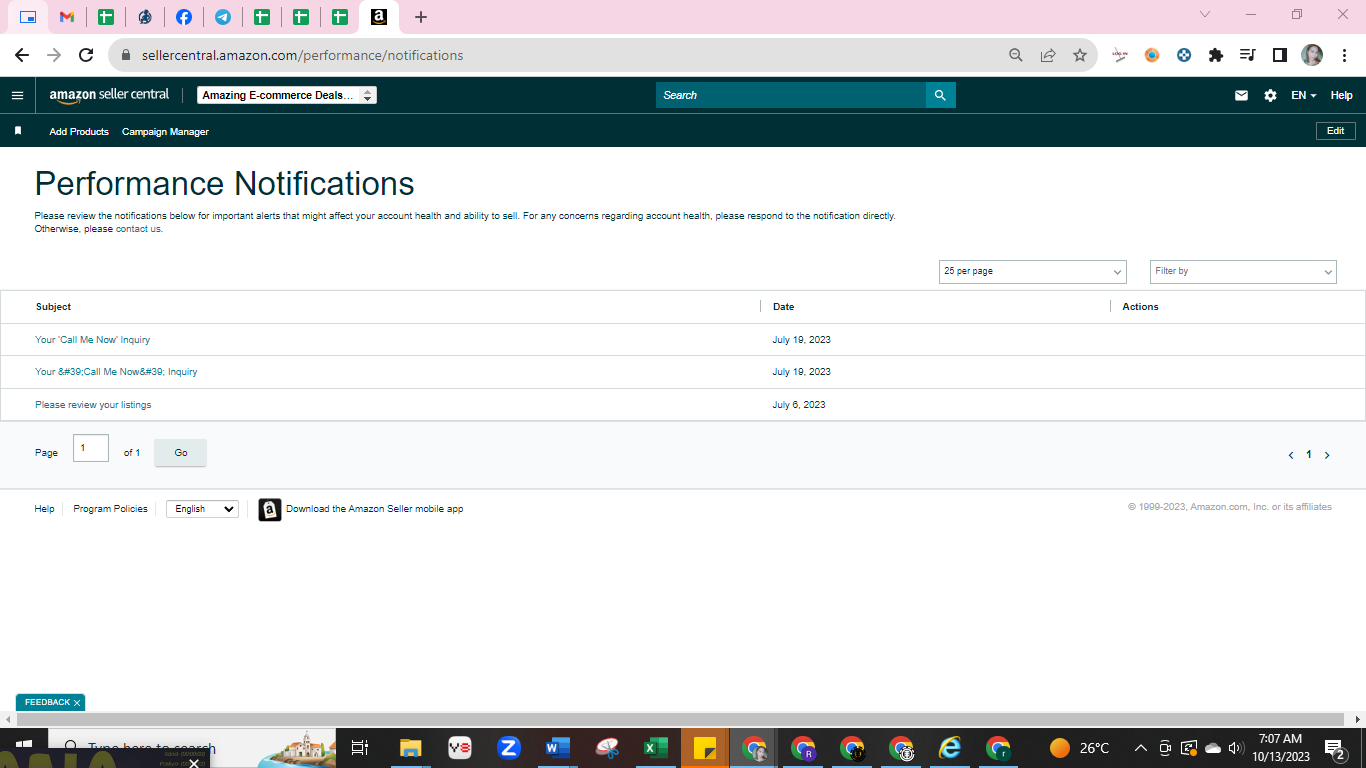The image size is (1366, 768).
Task: Expand the account switcher dropdown
Action: 287,95
